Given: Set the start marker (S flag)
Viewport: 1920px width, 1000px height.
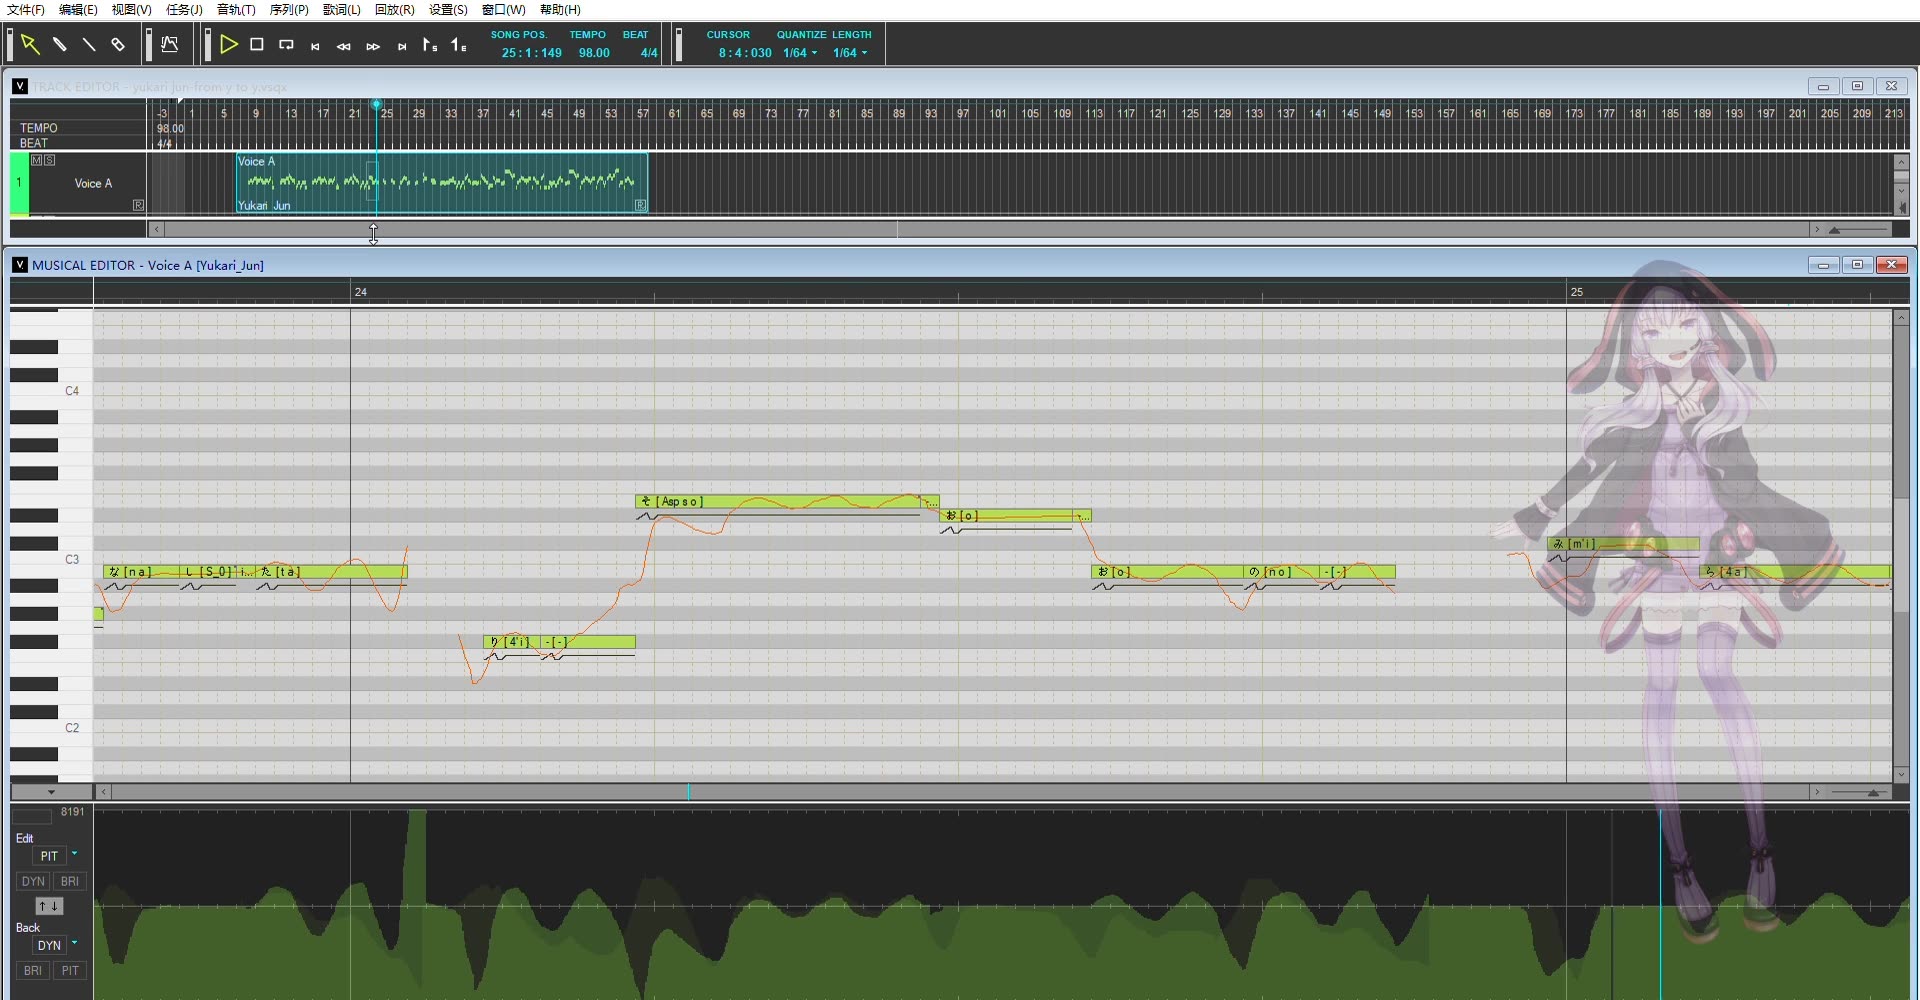Looking at the screenshot, I should click(x=430, y=45).
